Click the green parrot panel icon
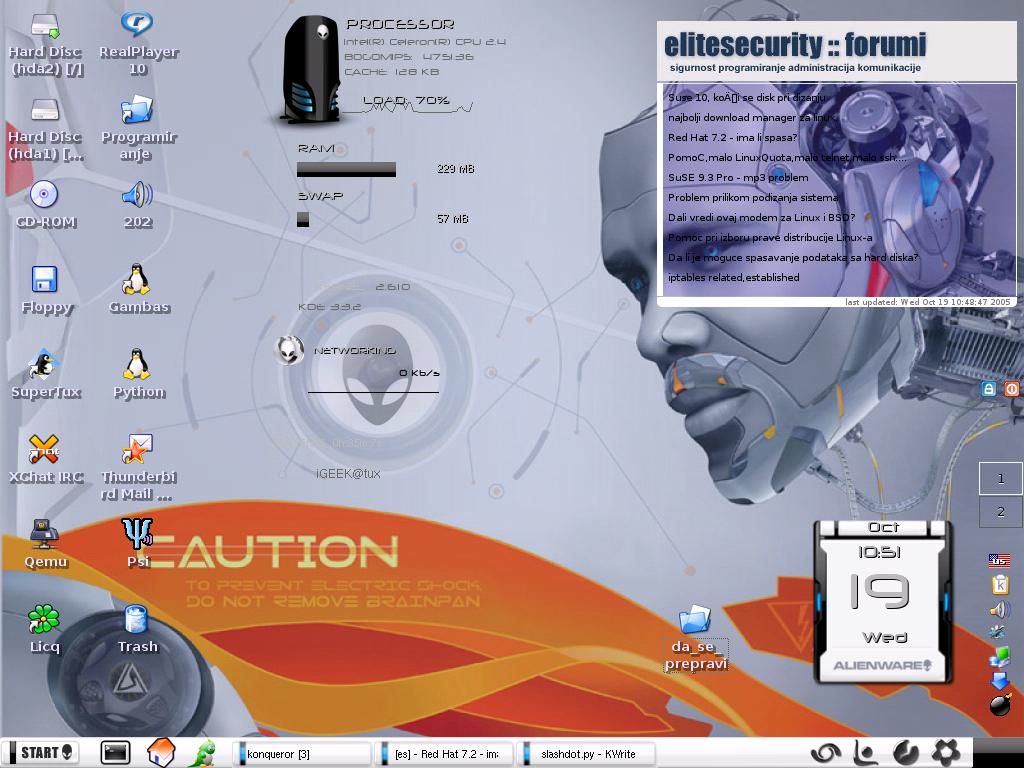 coord(203,753)
